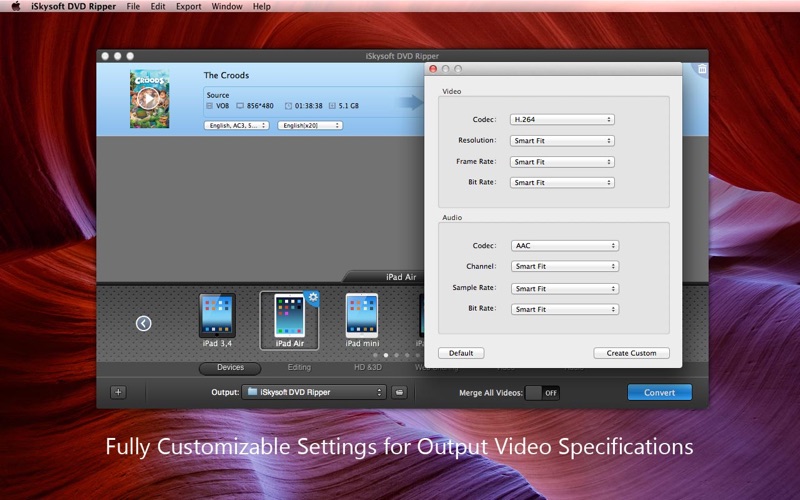Screen dimensions: 800x500
Task: Click the VOB format text
Action: pyautogui.click(x=222, y=106)
